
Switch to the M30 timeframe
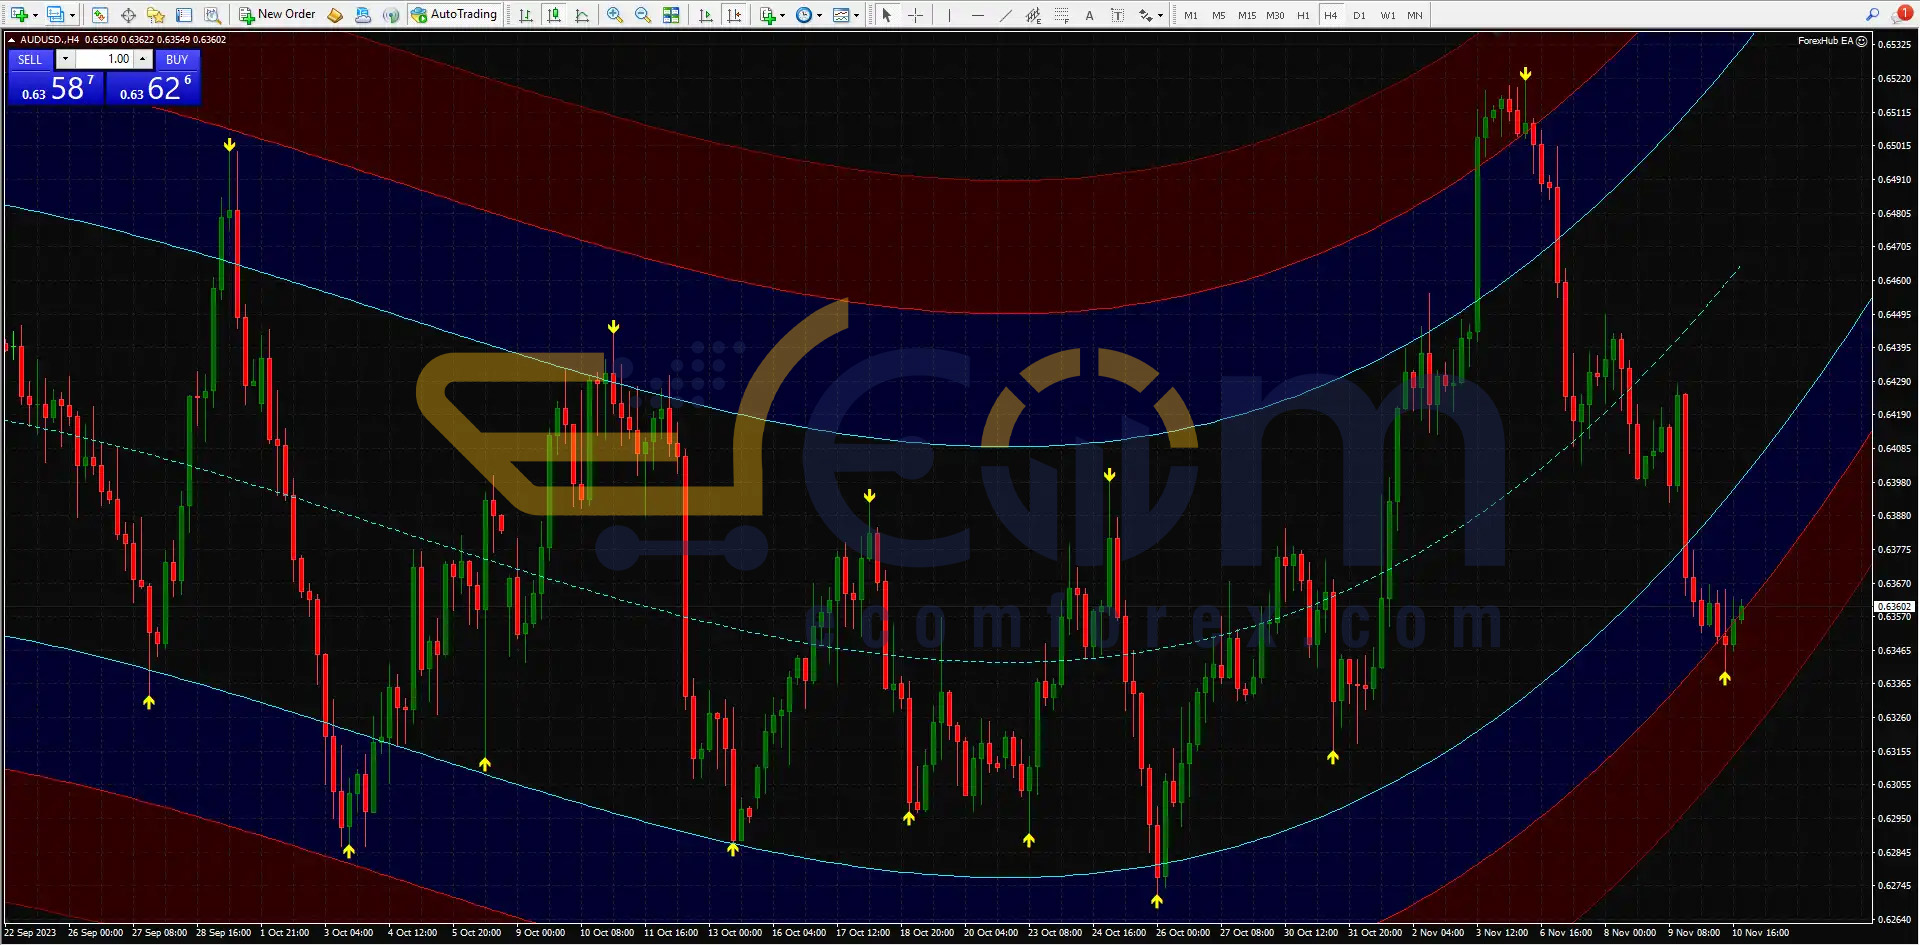click(x=1275, y=15)
